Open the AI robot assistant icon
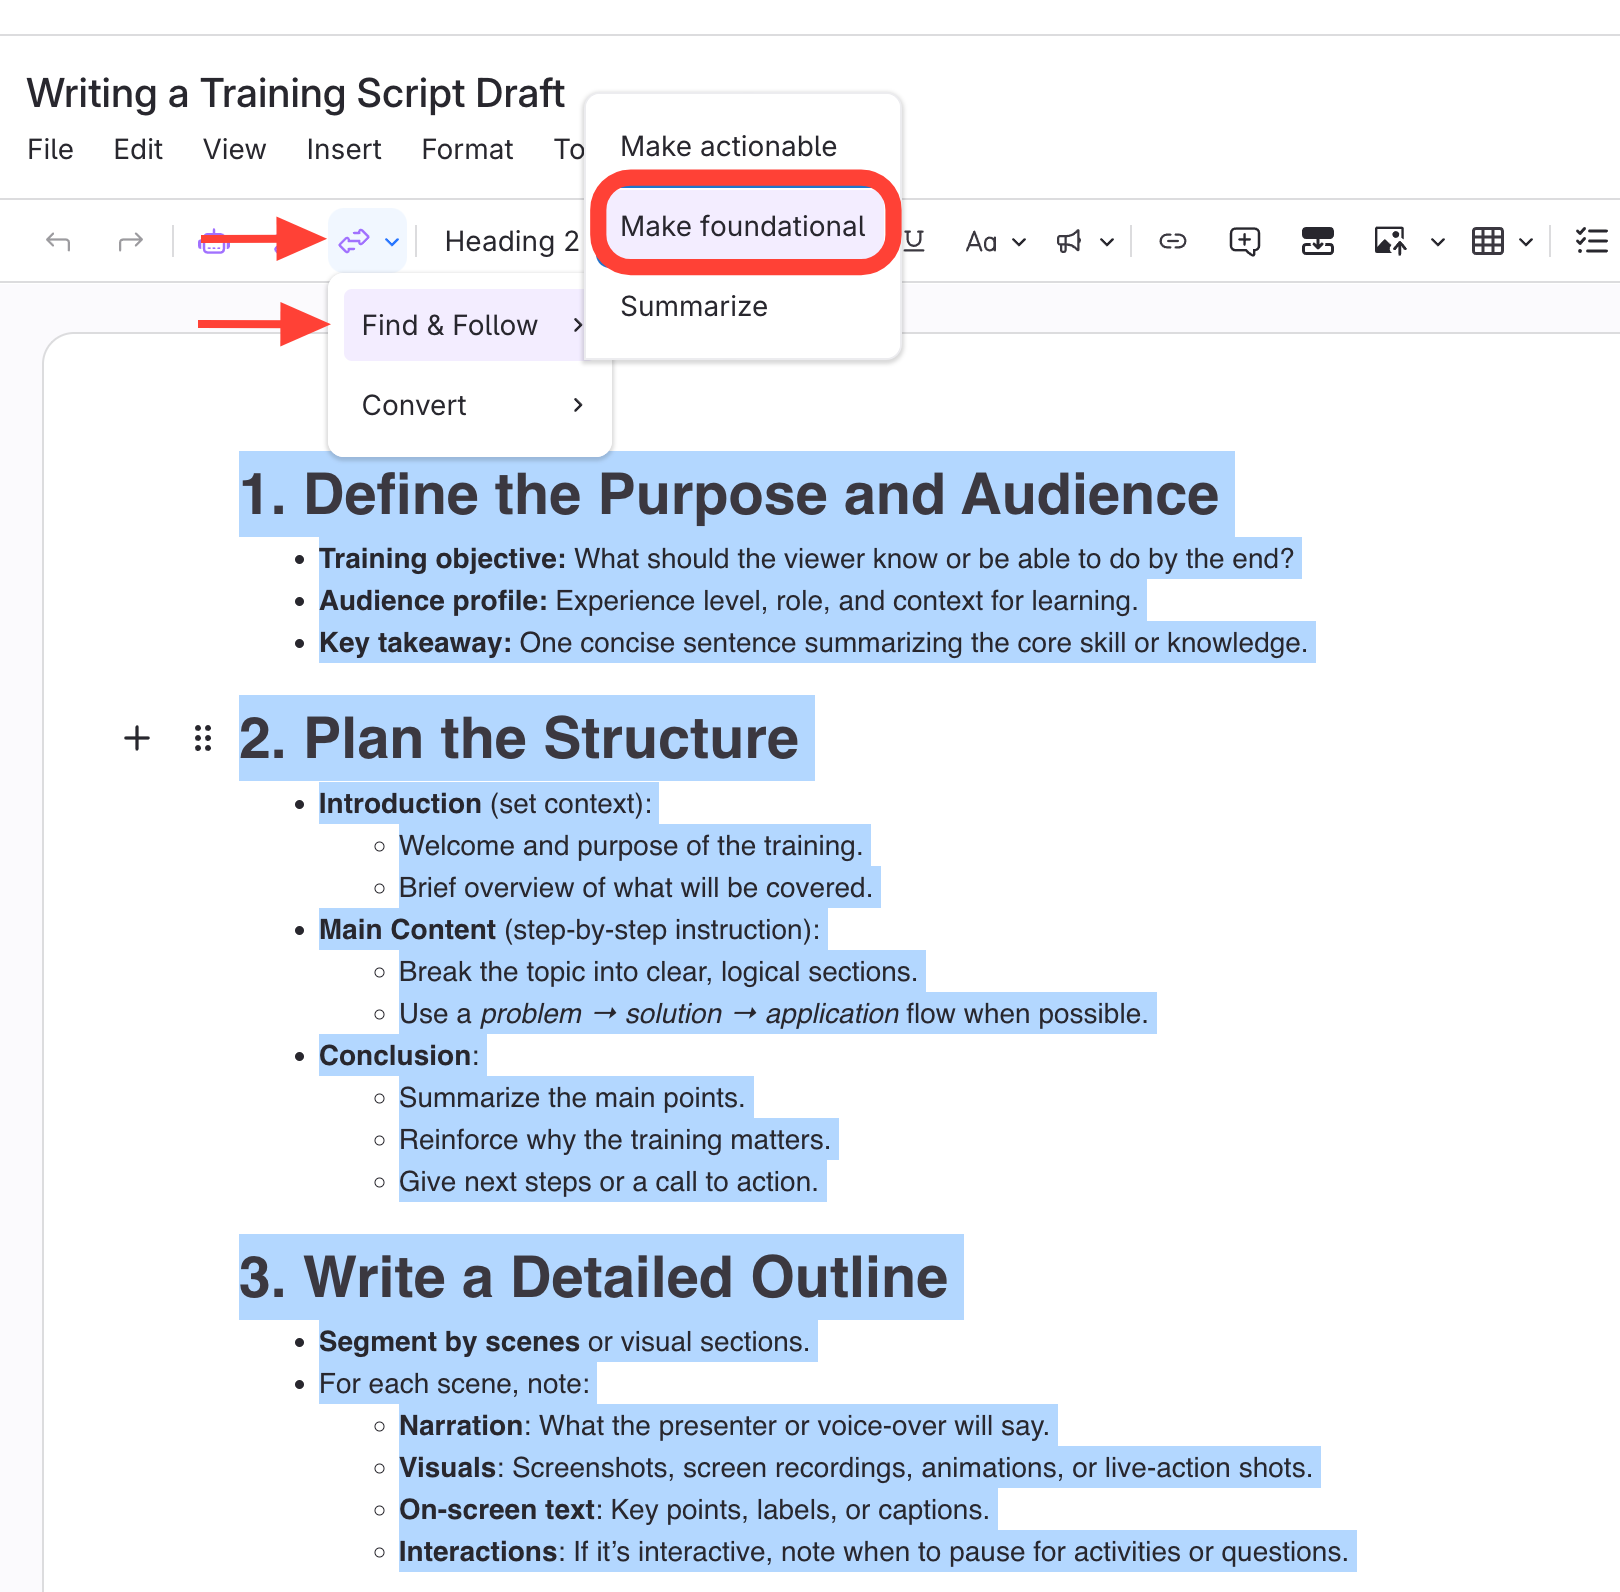The height and width of the screenshot is (1592, 1620). pyautogui.click(x=213, y=241)
